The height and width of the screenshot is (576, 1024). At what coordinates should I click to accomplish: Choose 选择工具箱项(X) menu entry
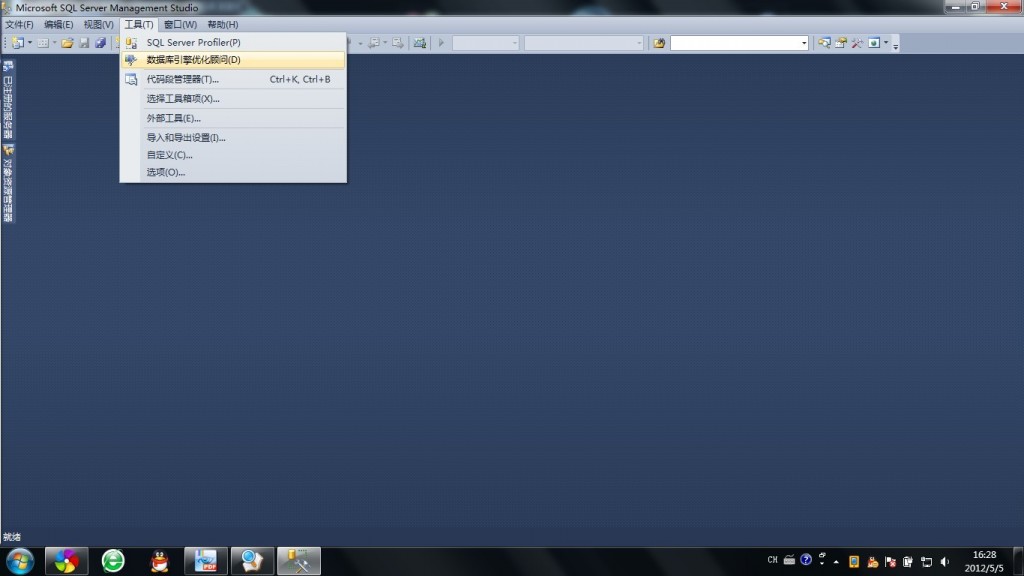pyautogui.click(x=233, y=99)
